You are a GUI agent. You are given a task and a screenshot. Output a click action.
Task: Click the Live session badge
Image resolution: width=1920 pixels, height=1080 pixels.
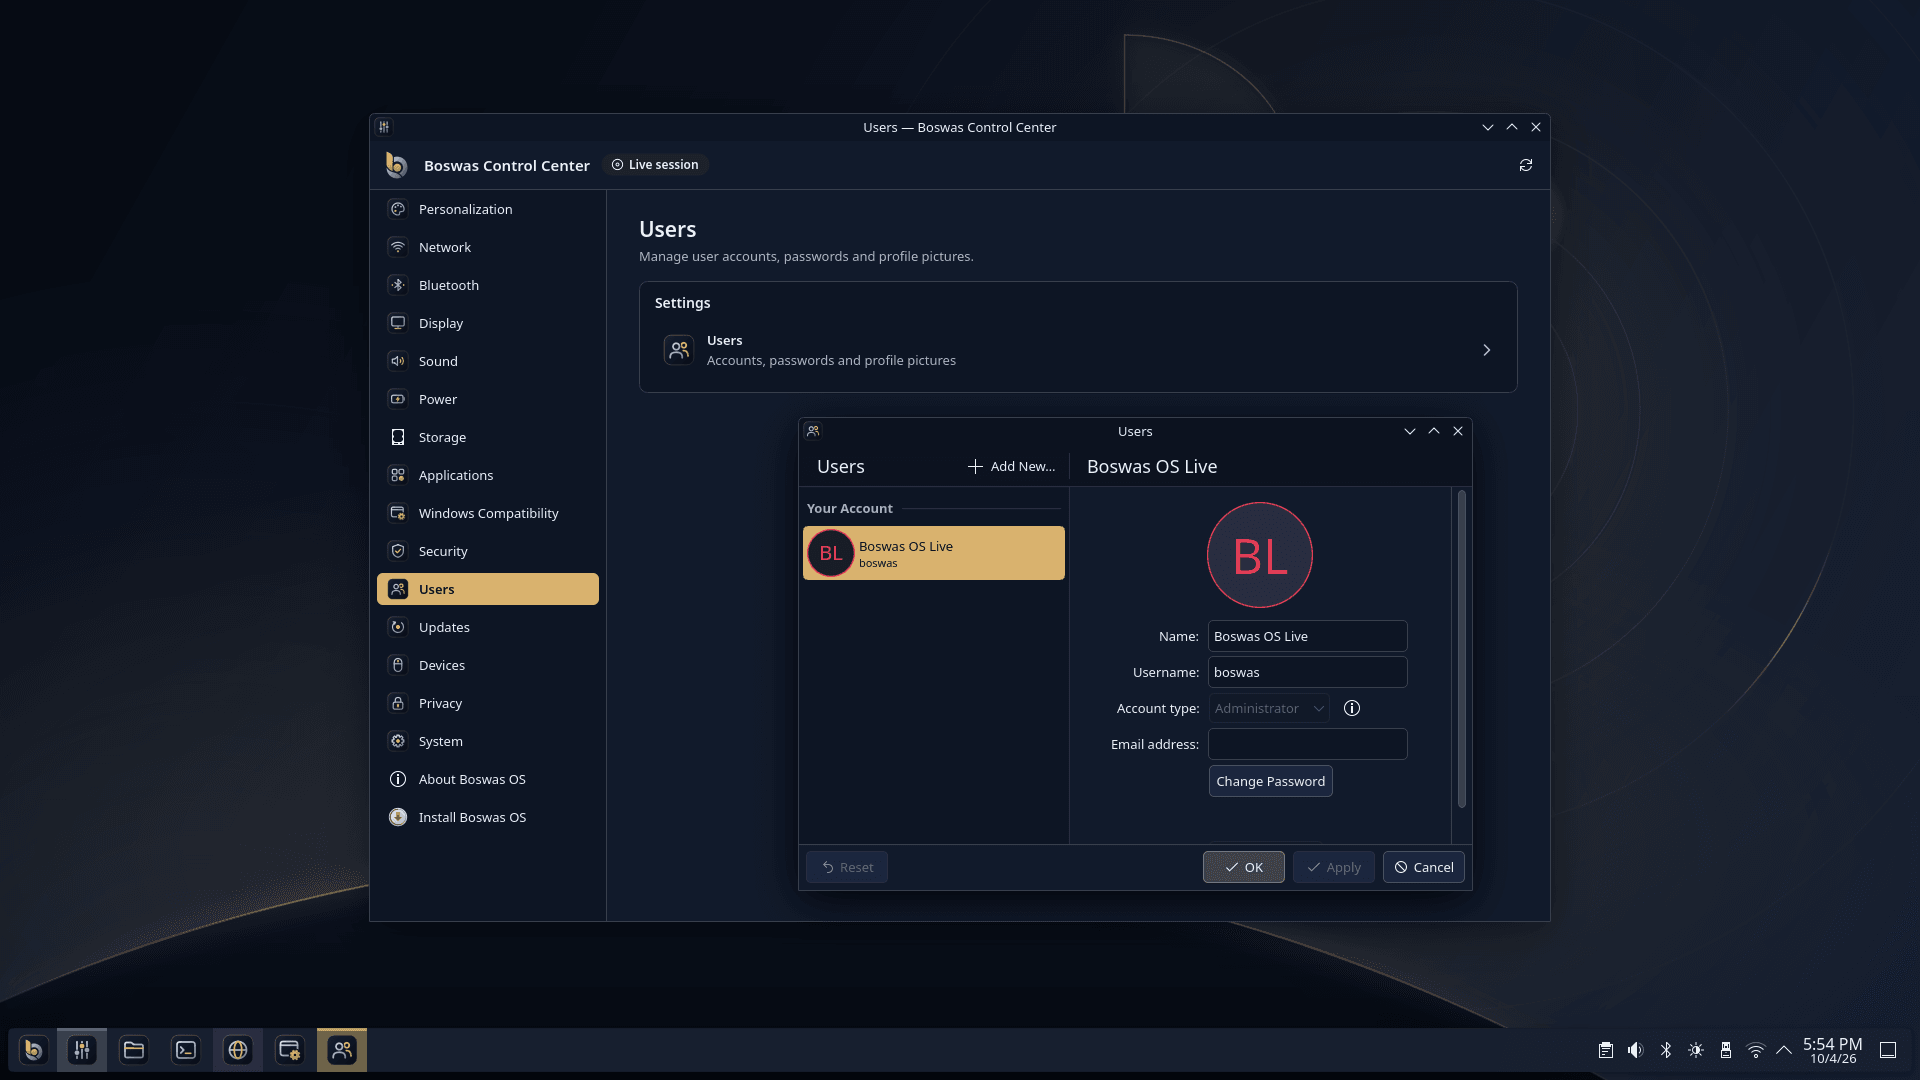[655, 165]
